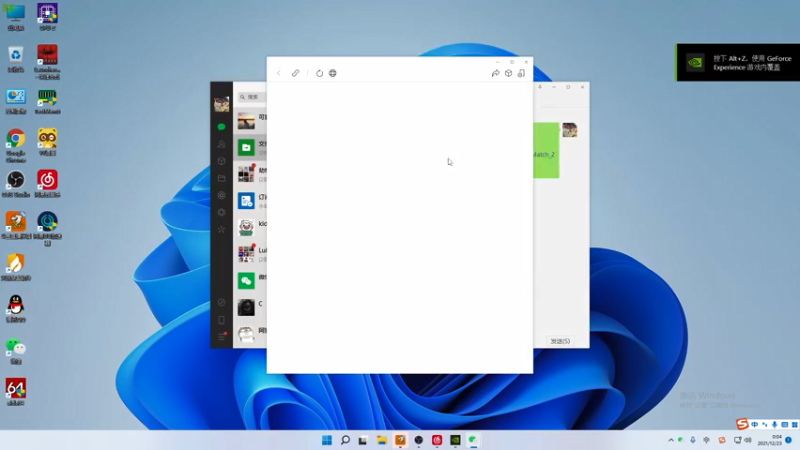This screenshot has height=450, width=800.
Task: Click the Sogou input method S logo
Action: pos(742,423)
